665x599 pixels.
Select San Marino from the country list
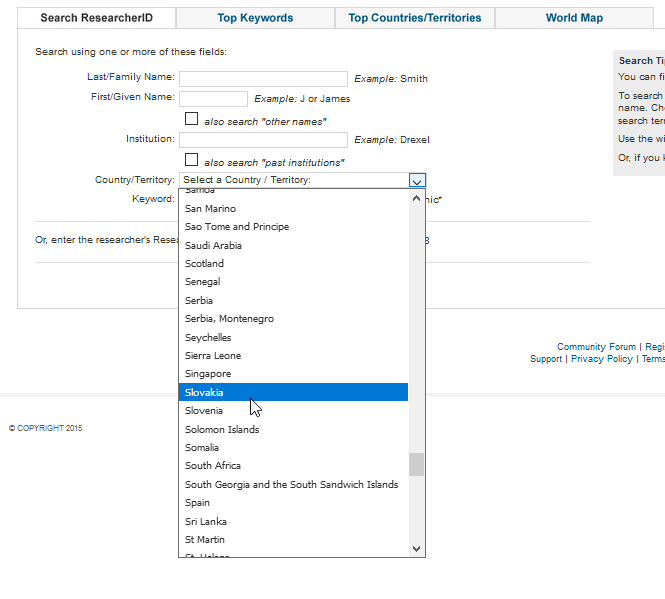tap(293, 209)
